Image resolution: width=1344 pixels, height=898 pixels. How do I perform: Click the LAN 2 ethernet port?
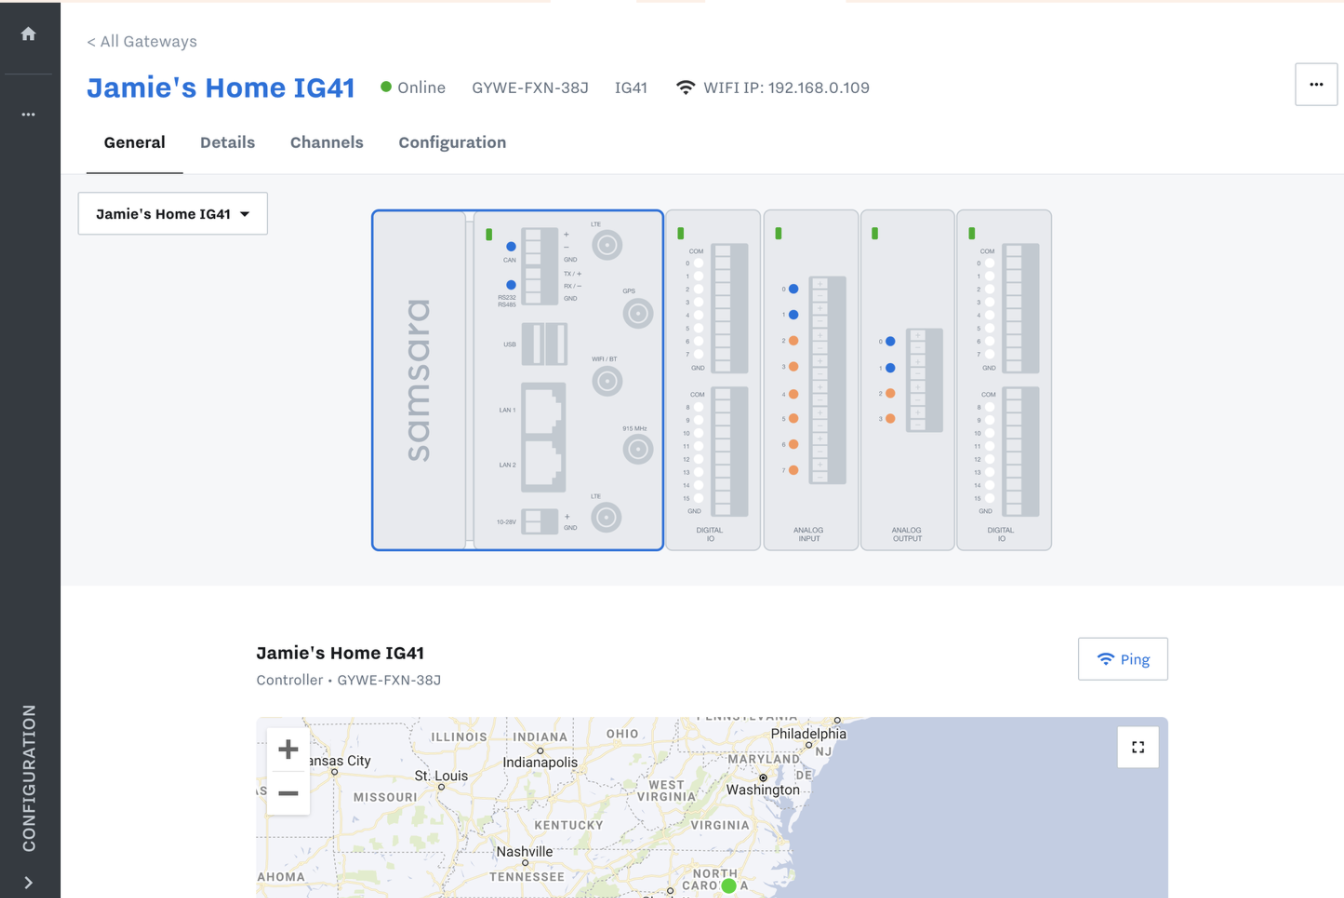point(543,464)
